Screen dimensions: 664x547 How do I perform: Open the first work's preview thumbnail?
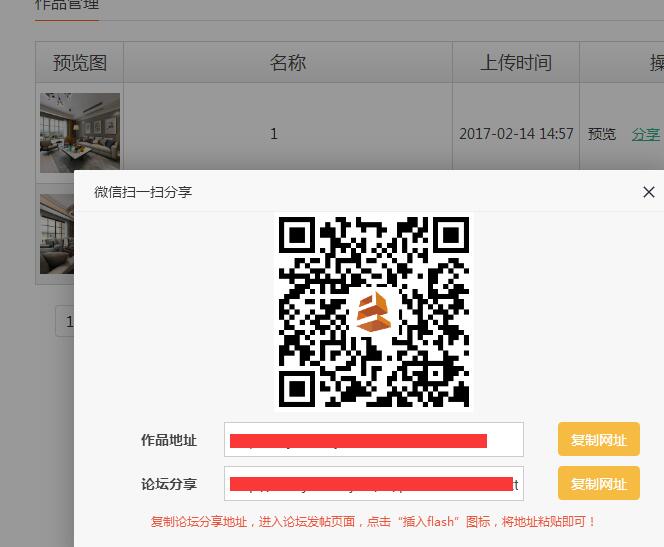pyautogui.click(x=80, y=133)
